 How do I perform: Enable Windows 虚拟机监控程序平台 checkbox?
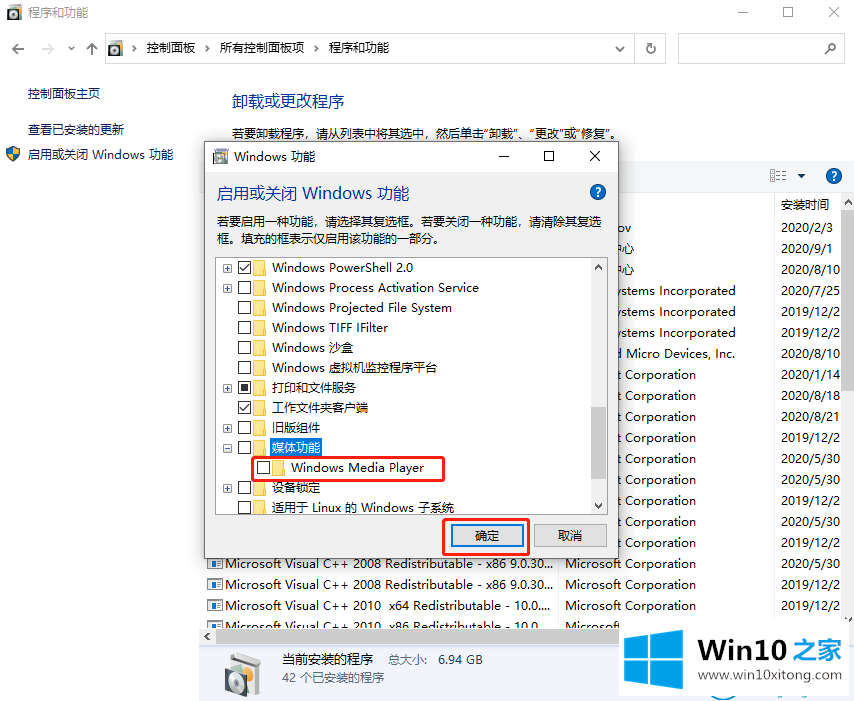[x=245, y=368]
